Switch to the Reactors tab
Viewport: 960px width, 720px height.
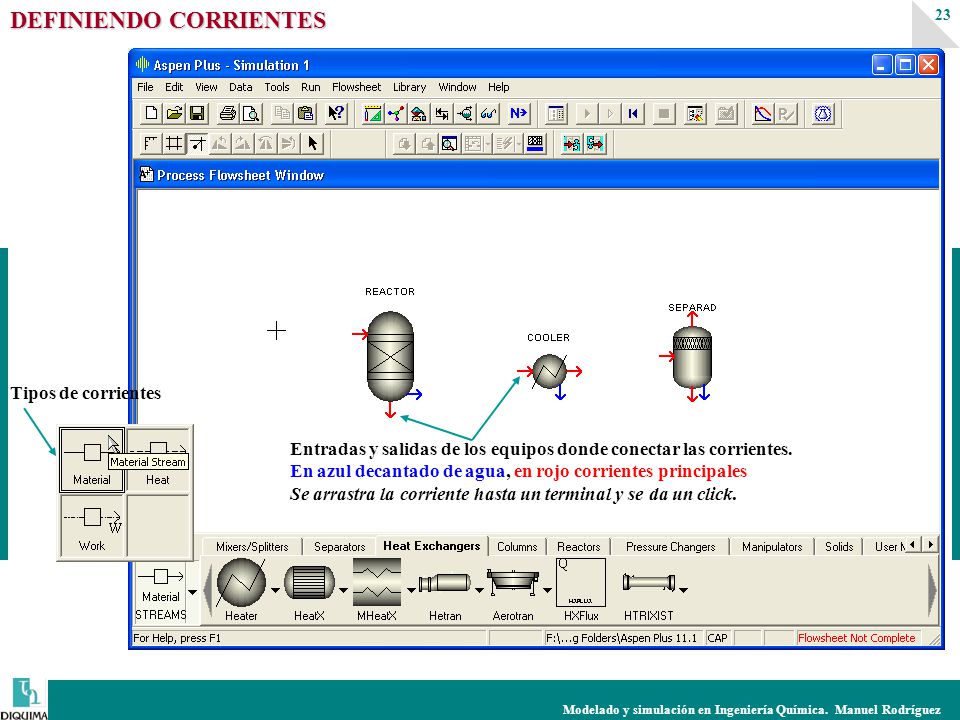[x=578, y=547]
